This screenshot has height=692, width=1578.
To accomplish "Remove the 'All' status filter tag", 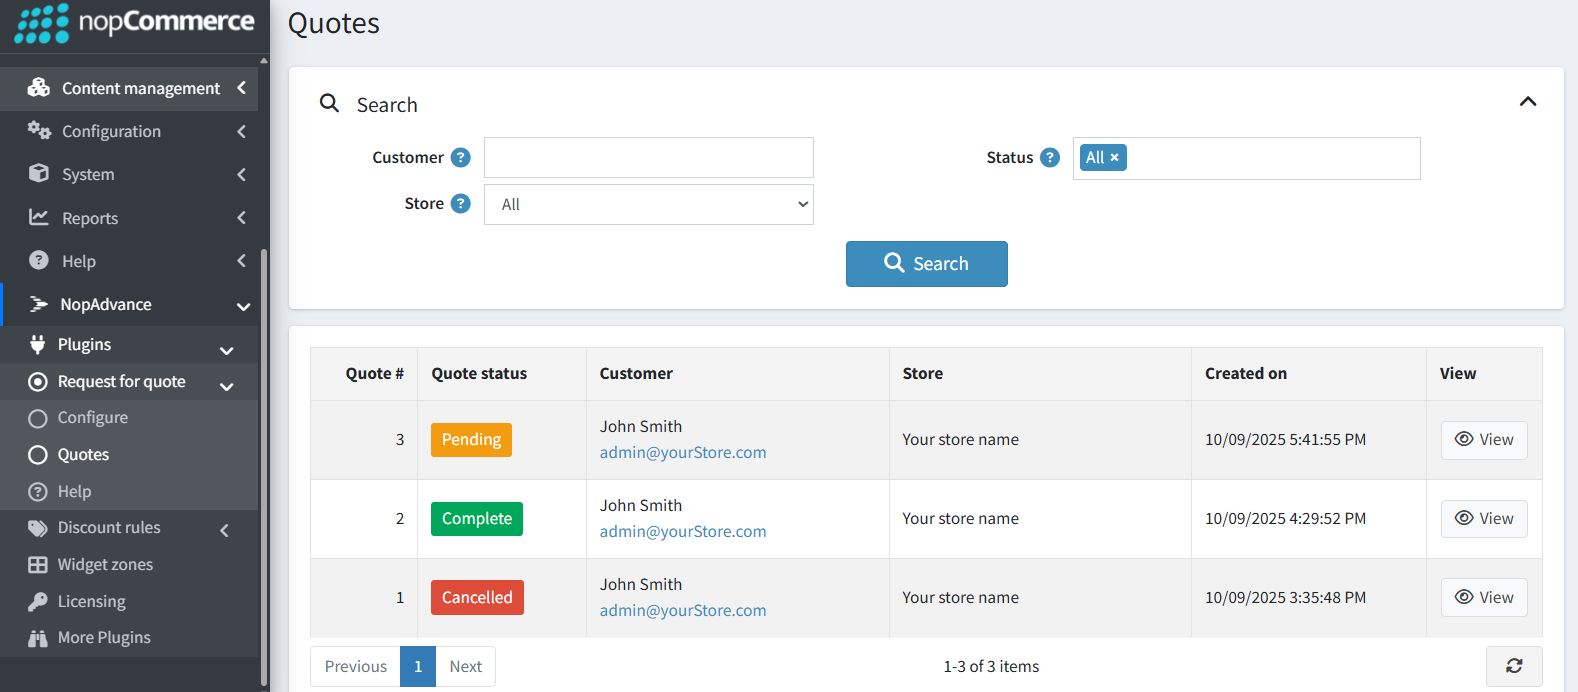I will (x=1114, y=158).
